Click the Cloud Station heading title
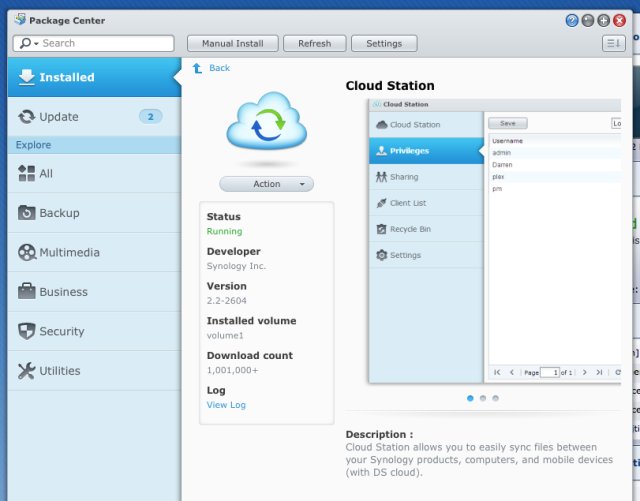 pos(390,86)
